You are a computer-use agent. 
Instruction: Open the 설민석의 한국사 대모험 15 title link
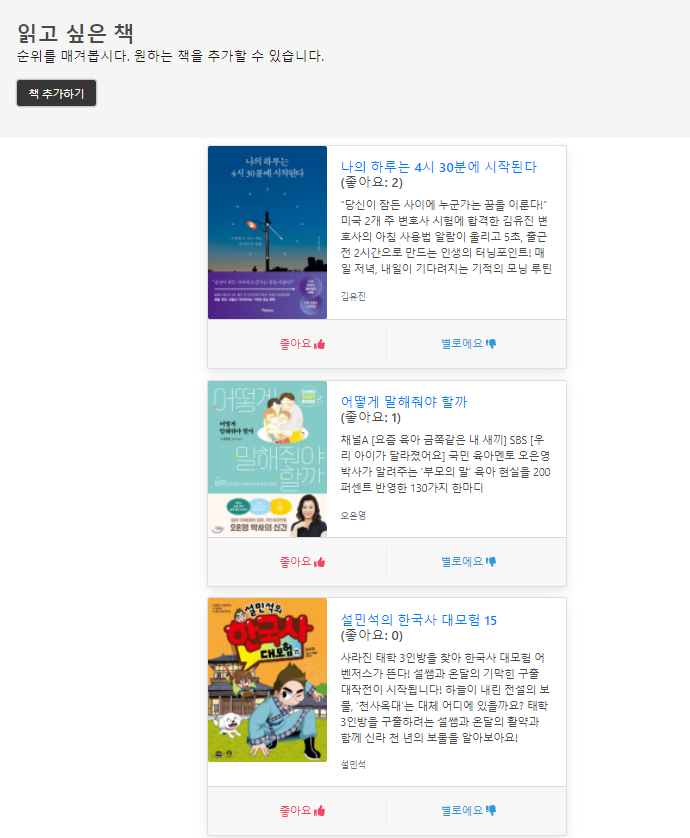[x=418, y=620]
